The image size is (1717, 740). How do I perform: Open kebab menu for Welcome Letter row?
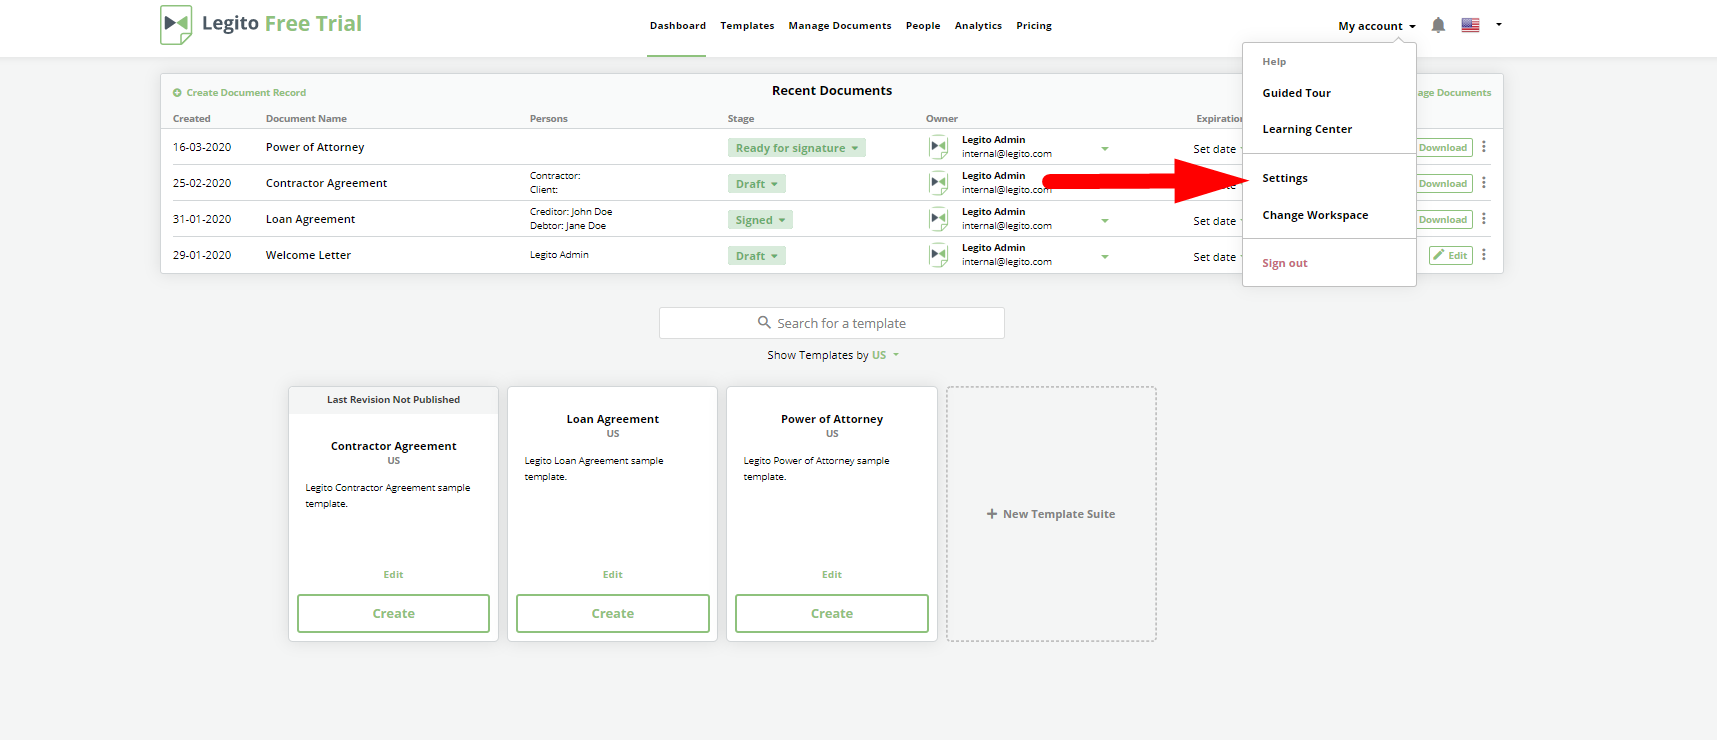point(1484,255)
